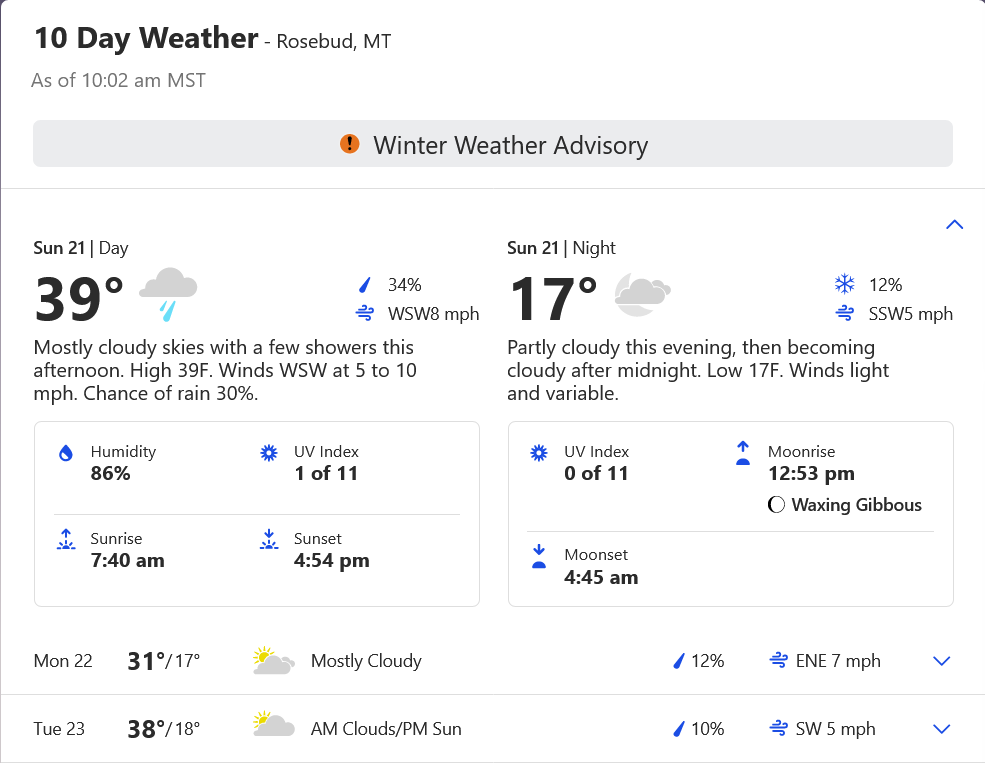Click the sunset icon above 4:54 pm
Screen dimensions: 985x763
coord(268,540)
